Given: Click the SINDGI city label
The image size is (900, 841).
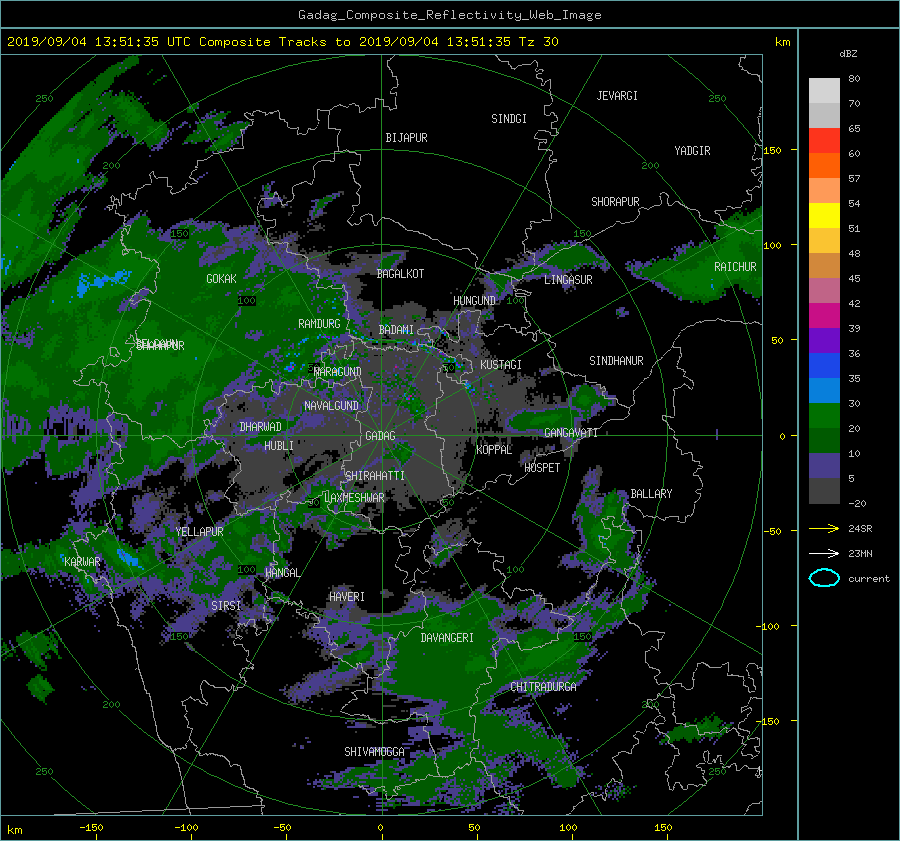Looking at the screenshot, I should 509,119.
